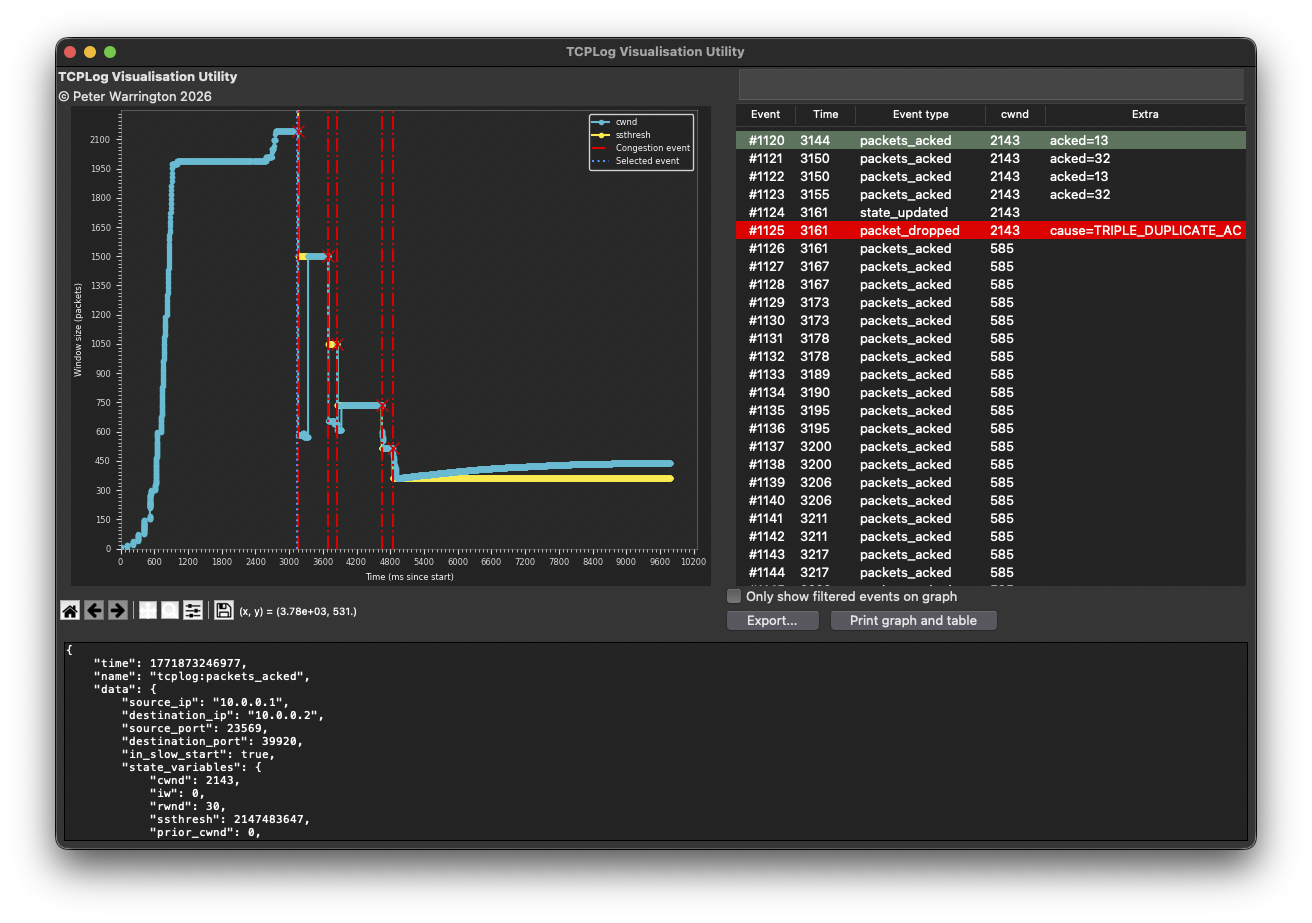Sort table by Event type column header

click(x=920, y=114)
